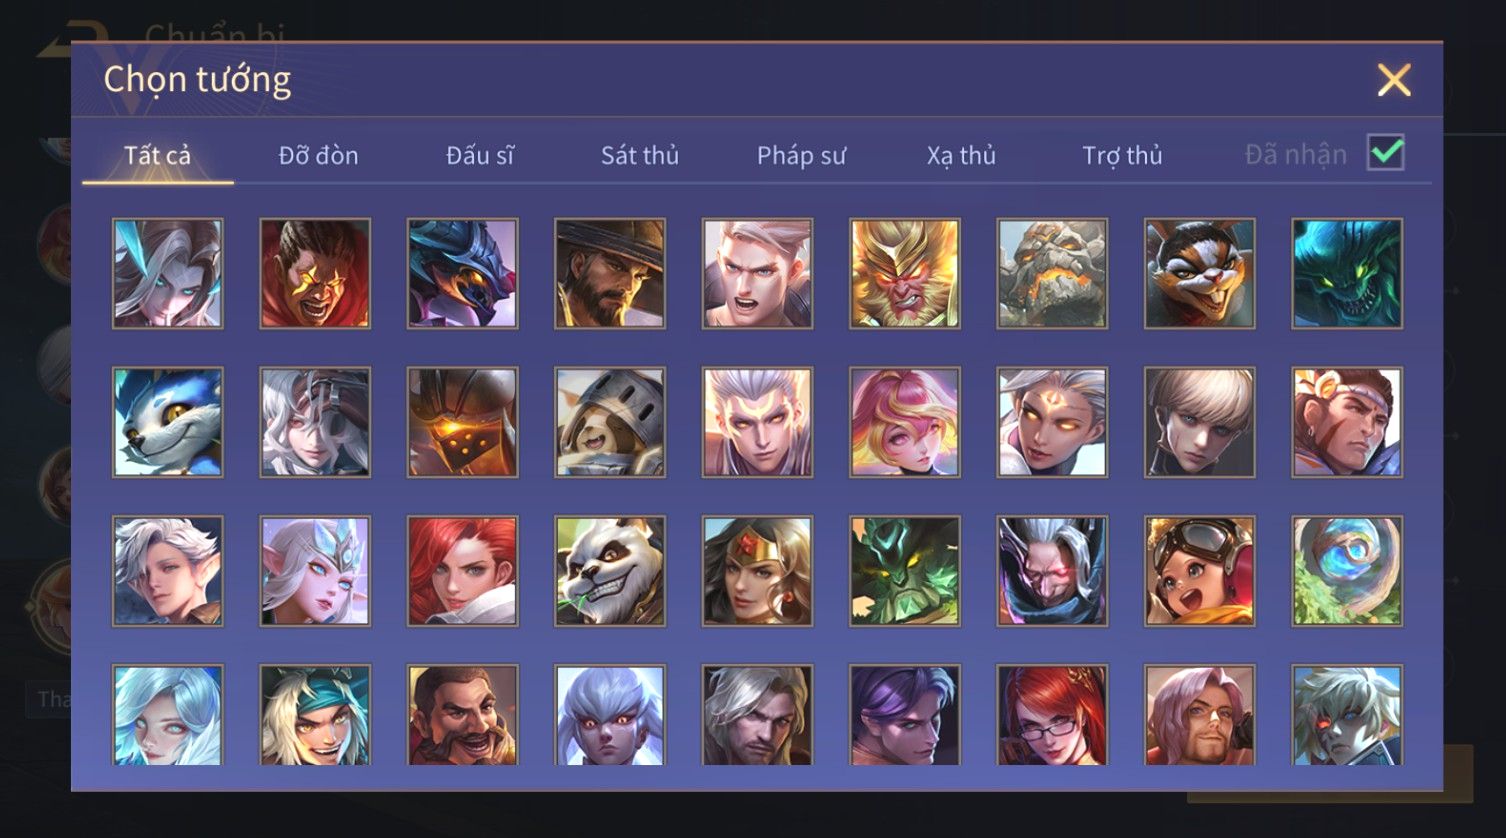Filter heroes by Xạ thủ
This screenshot has width=1506, height=838.
[961, 155]
